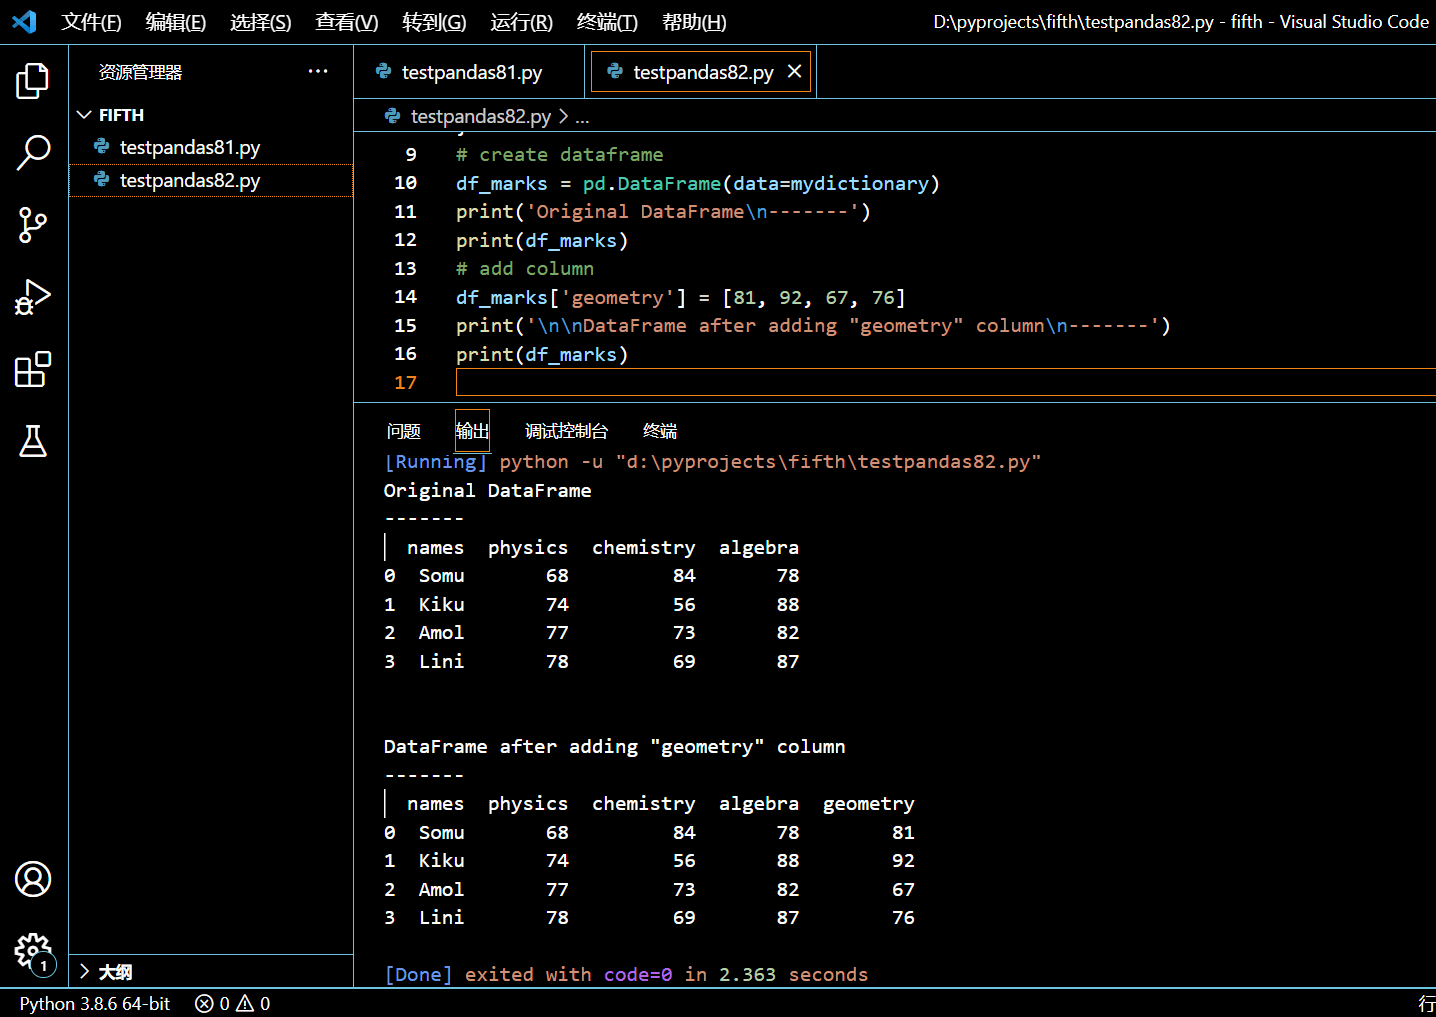1436x1017 pixels.
Task: Select the 输出 output panel tab
Action: (472, 431)
